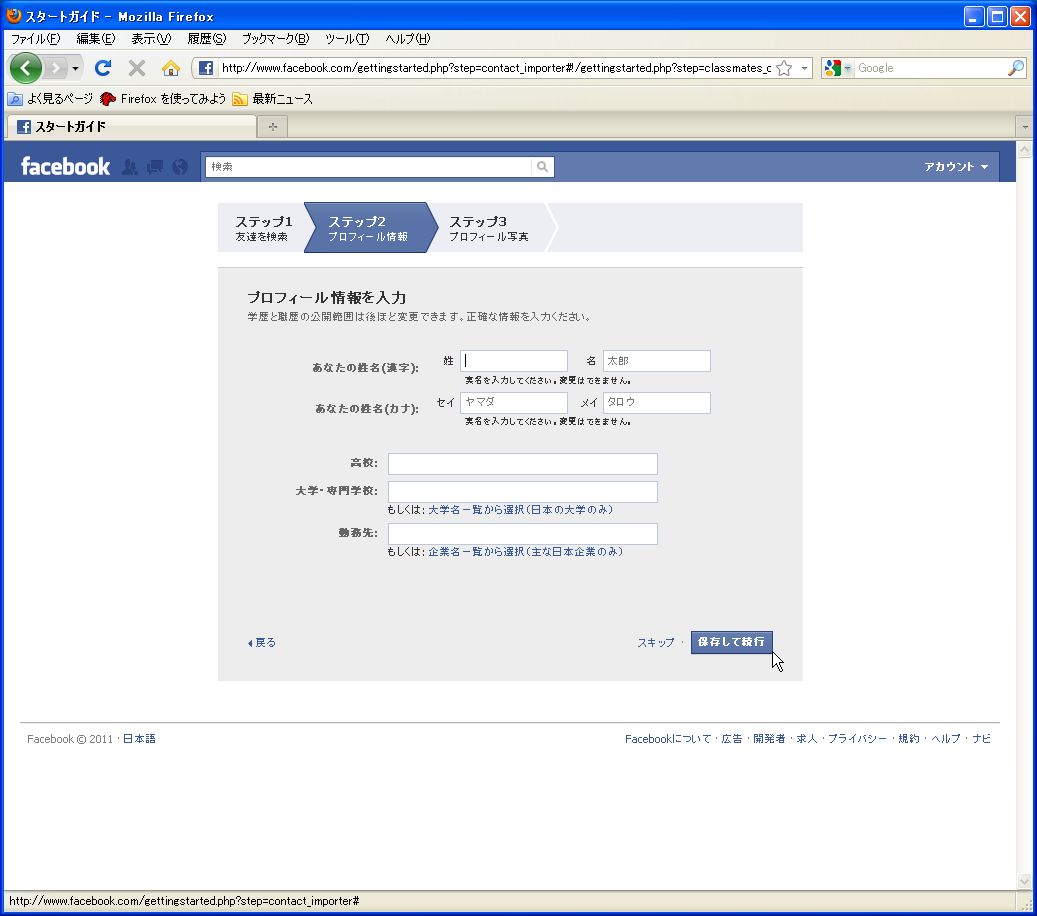The width and height of the screenshot is (1037, 916).
Task: Click the Facebook search magnifier button
Action: pos(542,167)
